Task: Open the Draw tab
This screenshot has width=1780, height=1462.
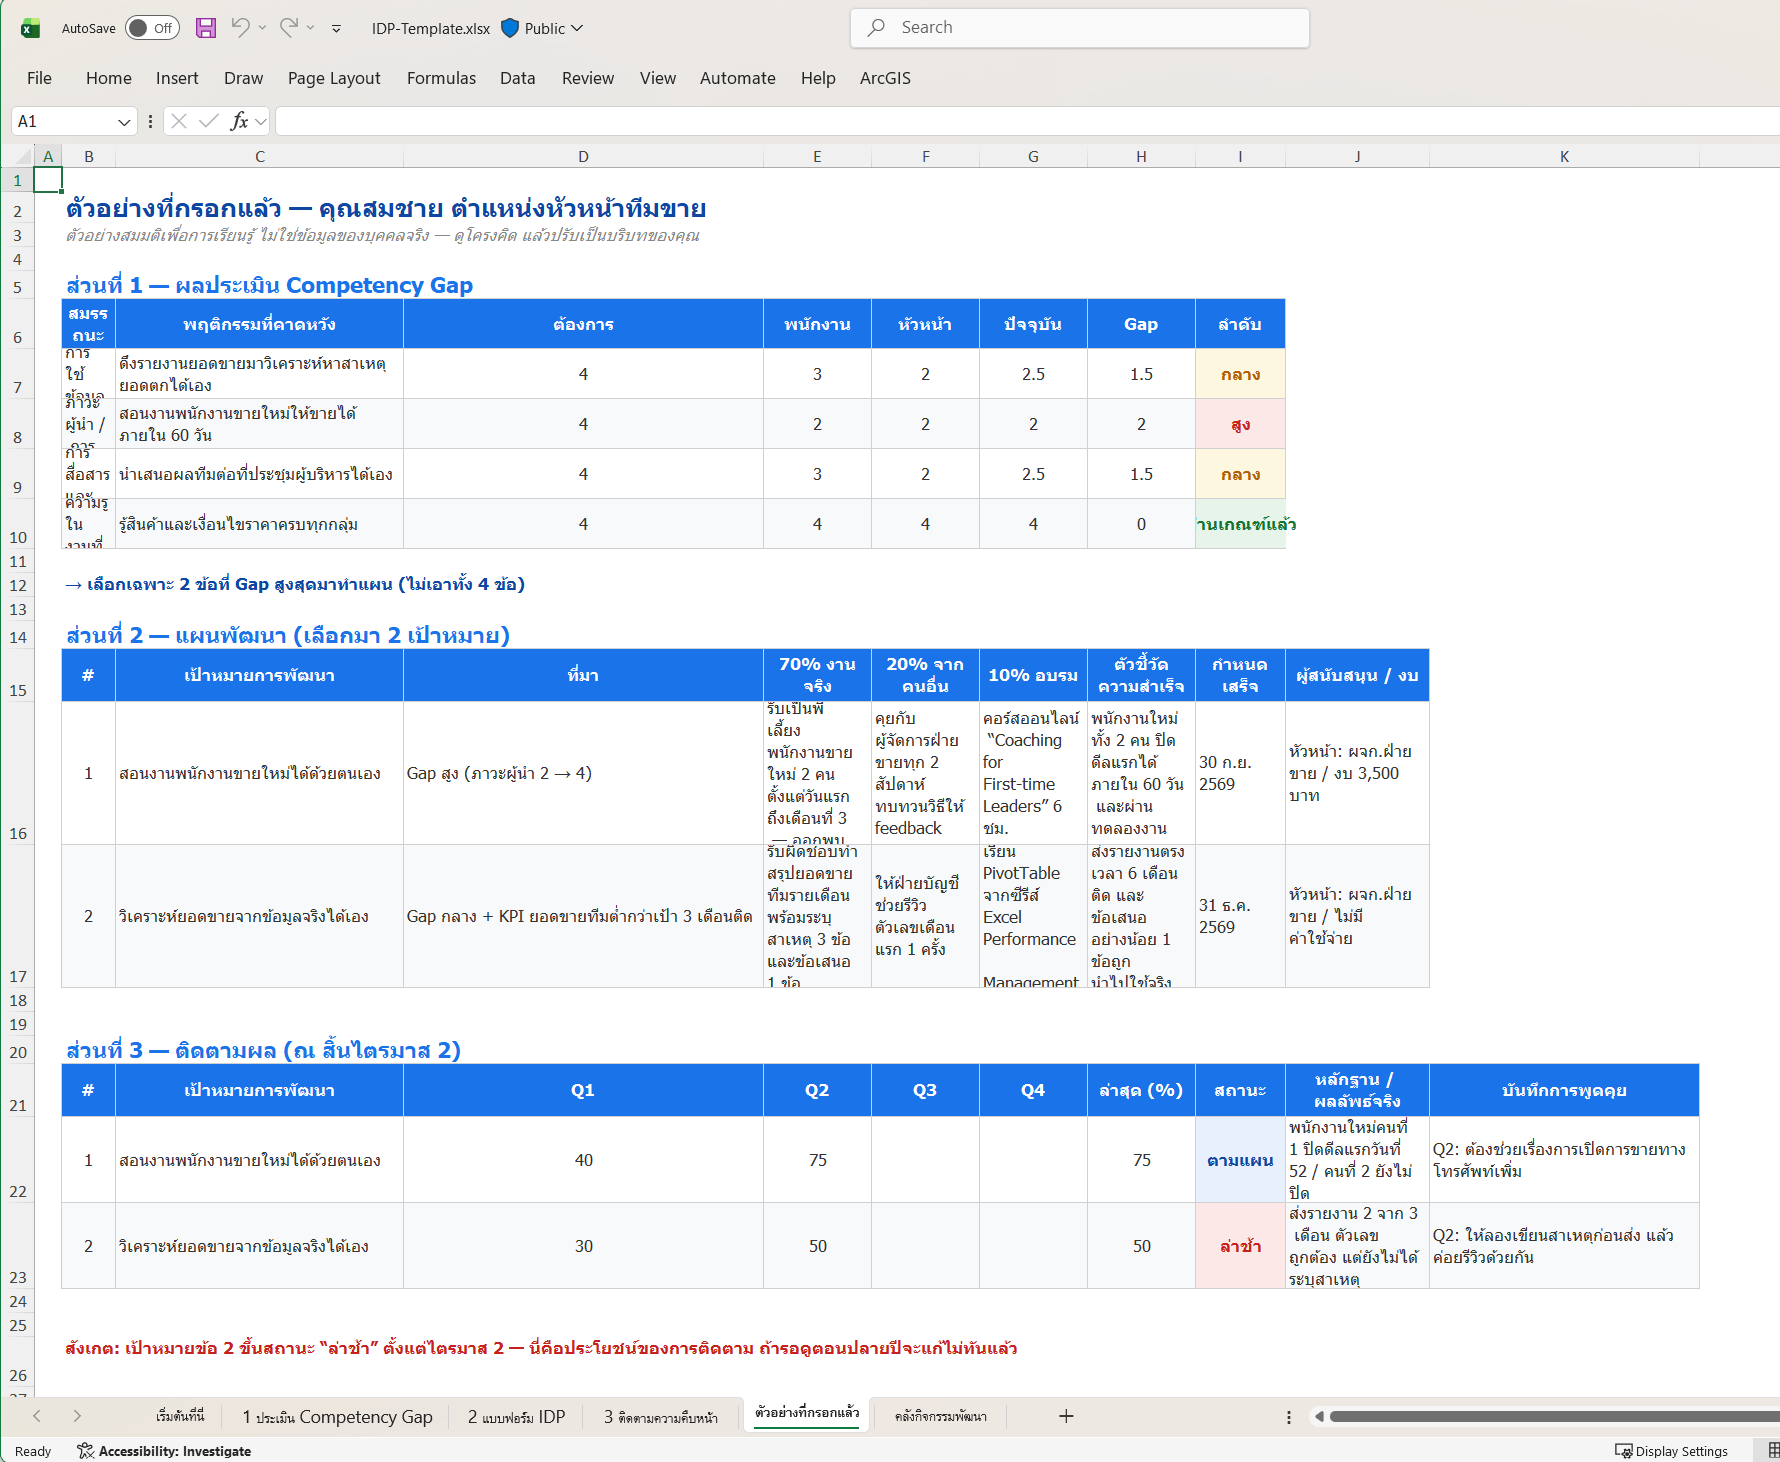Action: tap(244, 78)
